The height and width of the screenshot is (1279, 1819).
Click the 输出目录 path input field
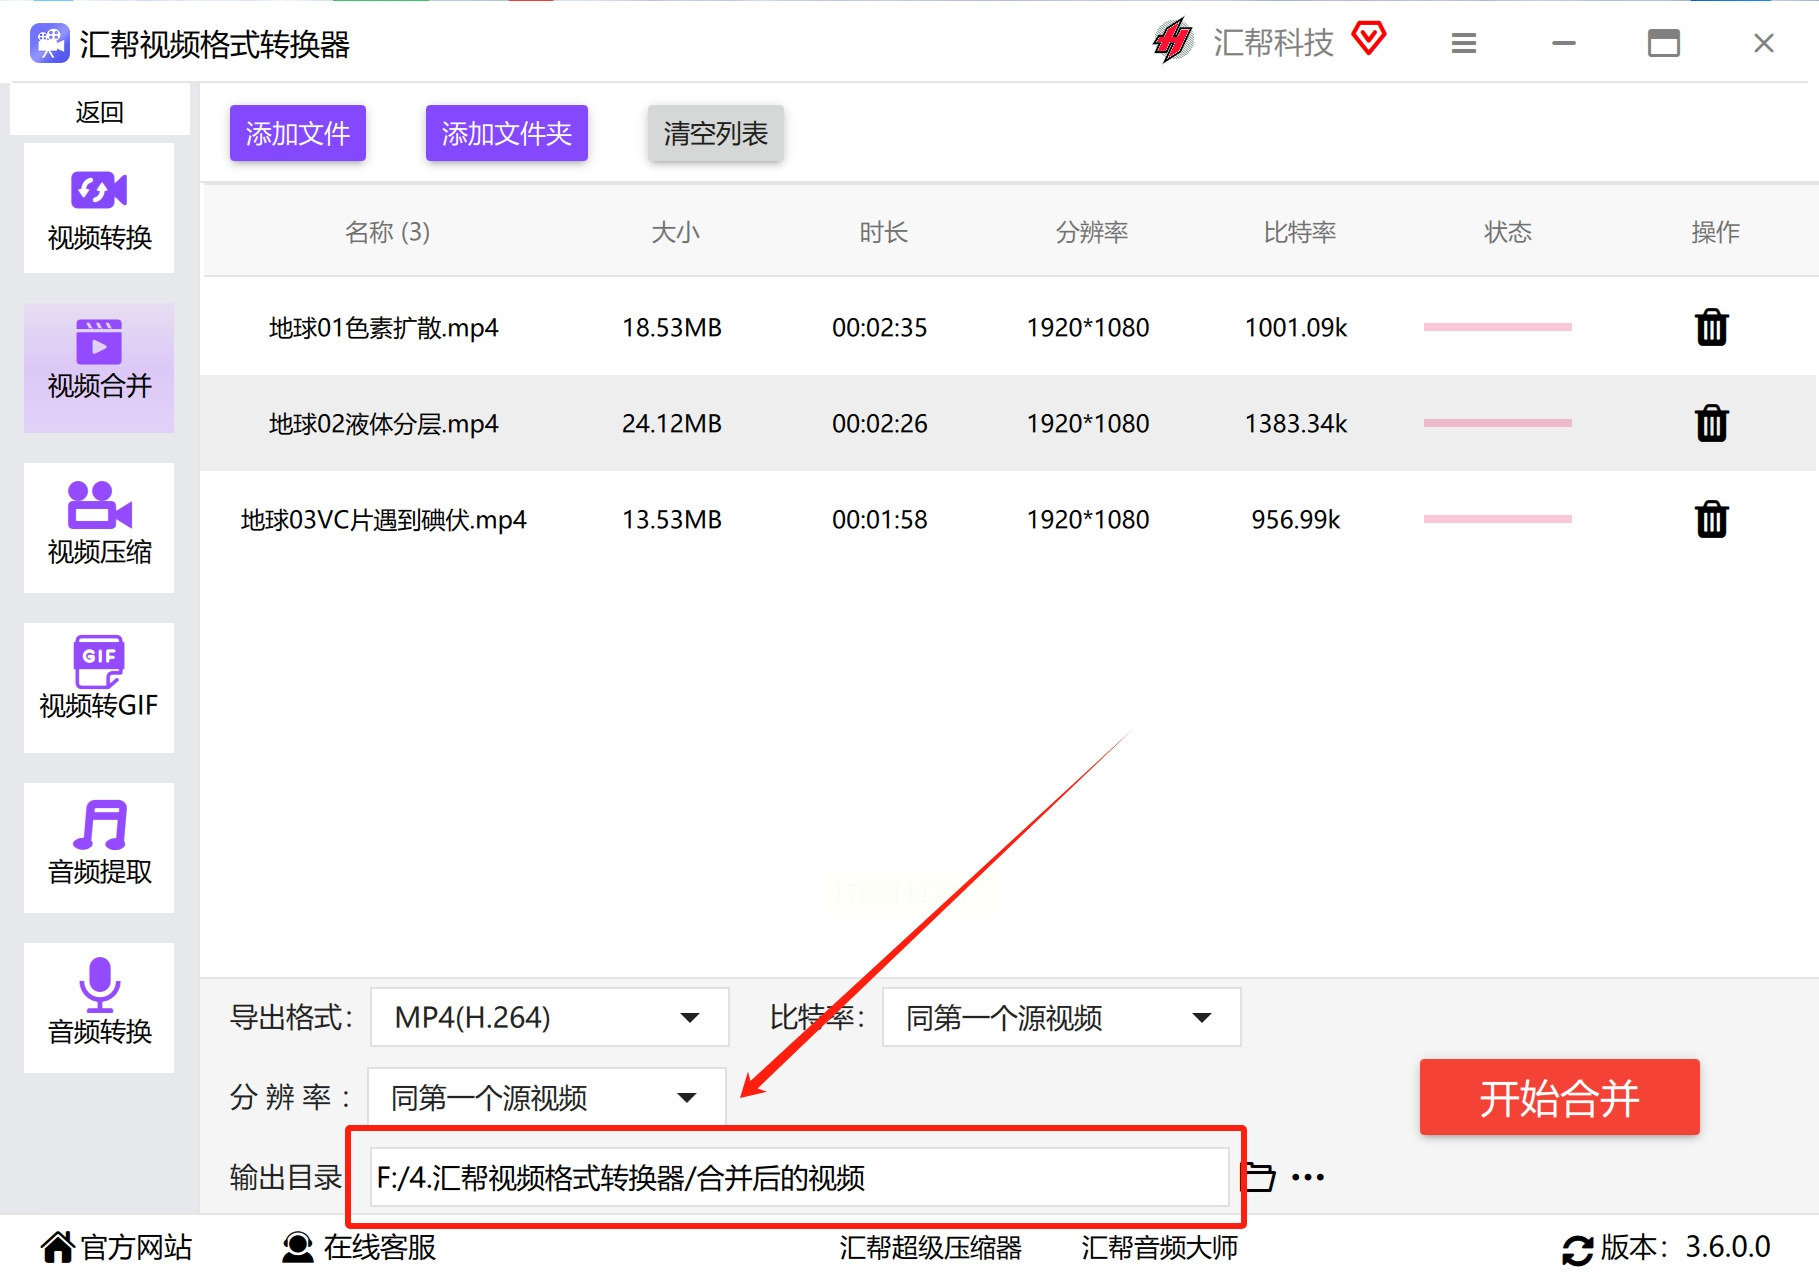click(798, 1177)
